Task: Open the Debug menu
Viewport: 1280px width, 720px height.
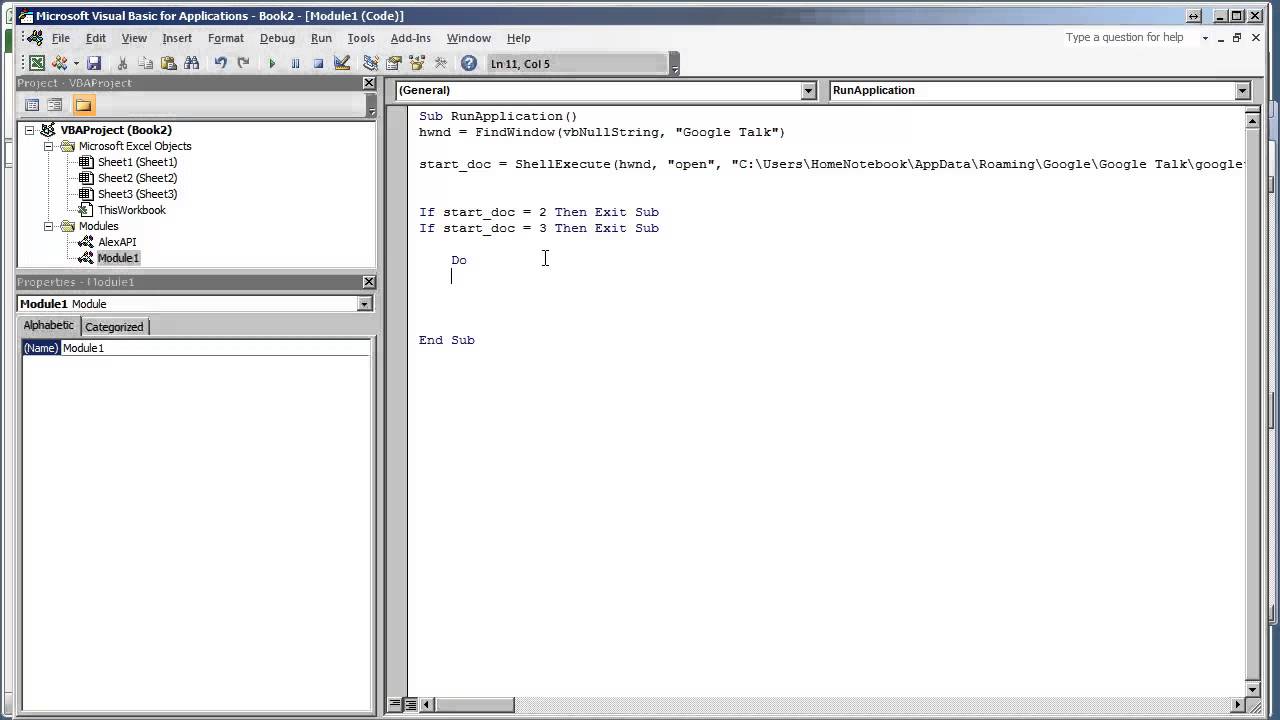Action: 277,38
